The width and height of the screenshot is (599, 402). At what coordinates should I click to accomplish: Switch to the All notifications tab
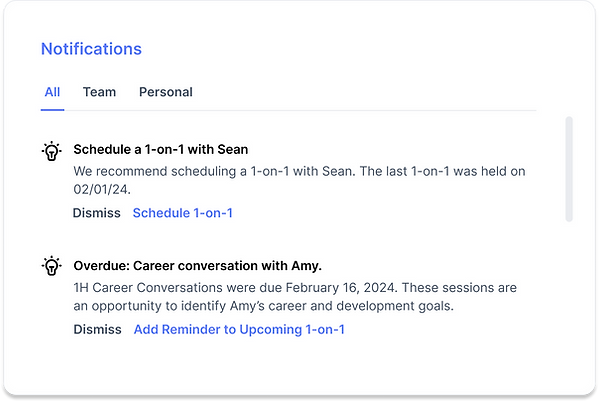(52, 92)
